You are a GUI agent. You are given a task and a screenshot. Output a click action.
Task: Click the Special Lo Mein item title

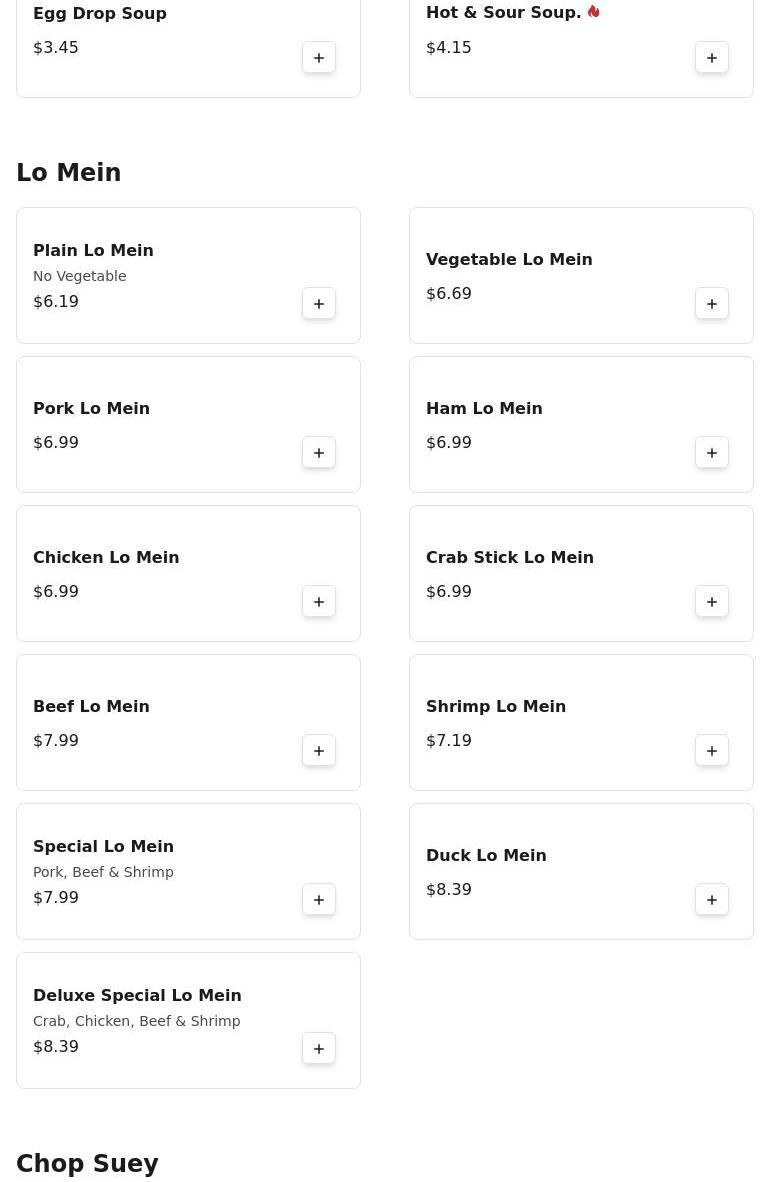click(x=103, y=846)
